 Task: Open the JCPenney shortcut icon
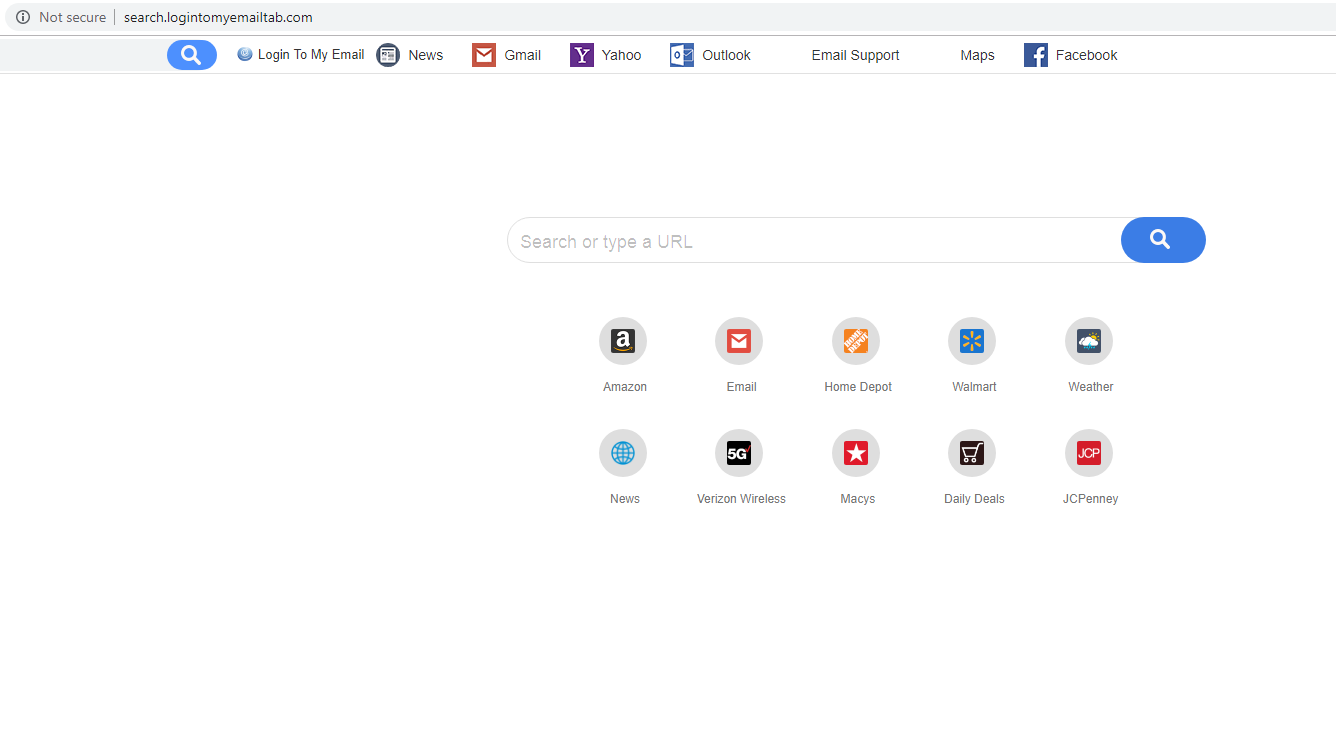click(x=1089, y=453)
